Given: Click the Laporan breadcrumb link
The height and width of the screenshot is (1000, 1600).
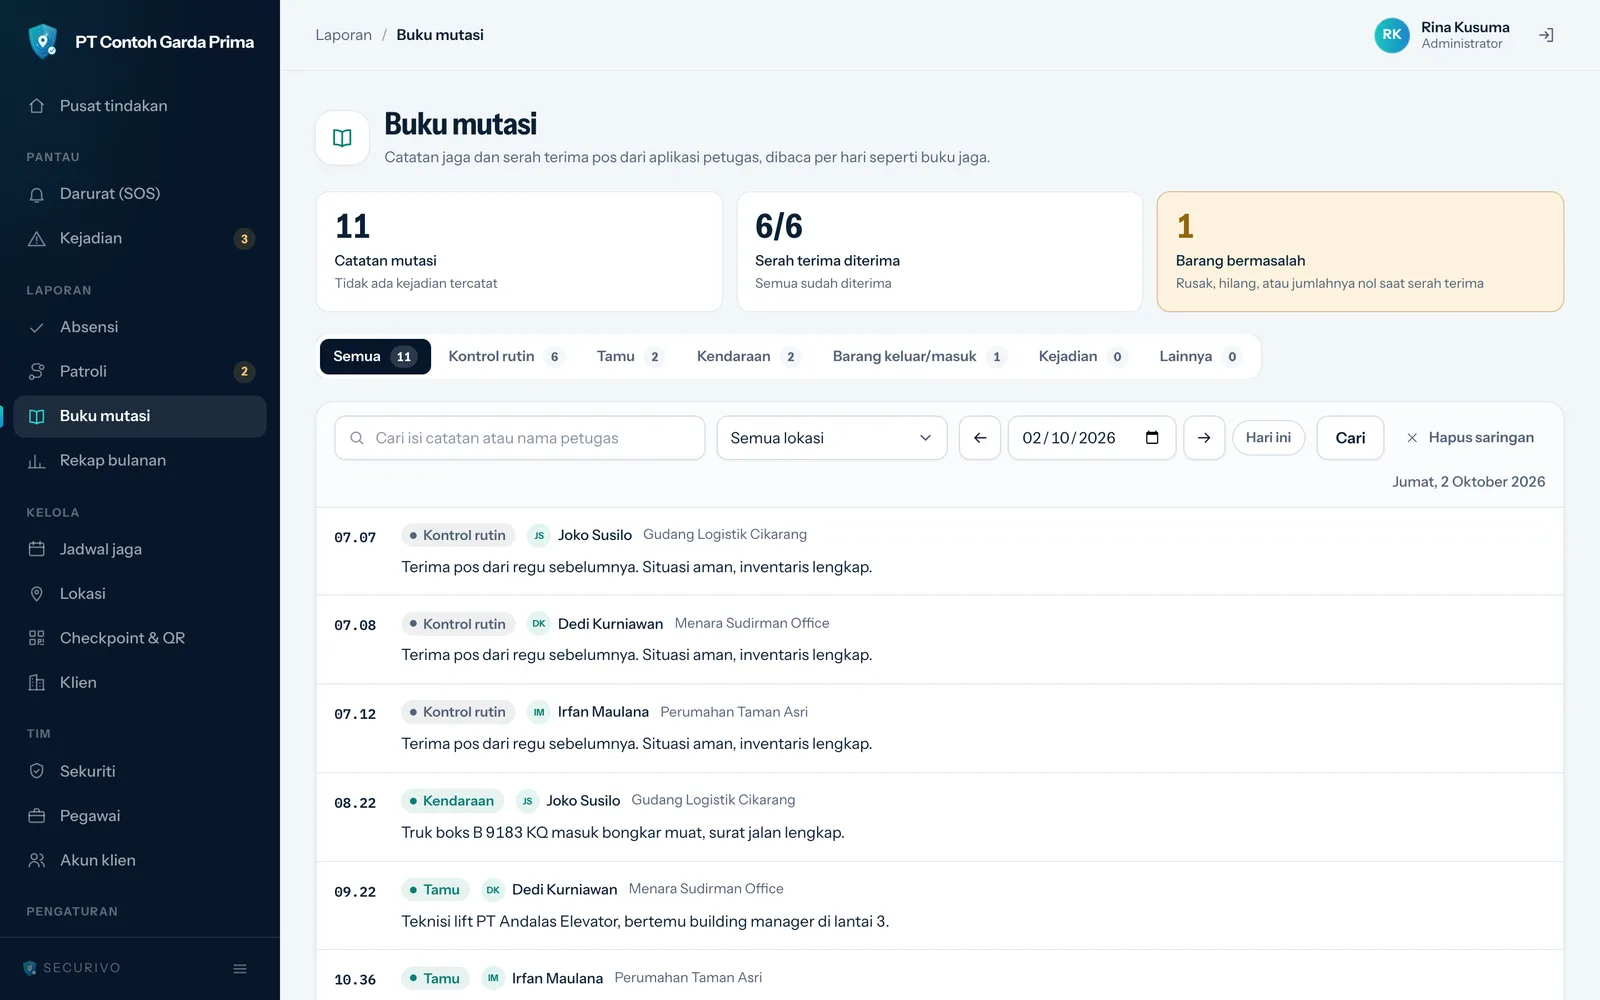Looking at the screenshot, I should (x=343, y=35).
